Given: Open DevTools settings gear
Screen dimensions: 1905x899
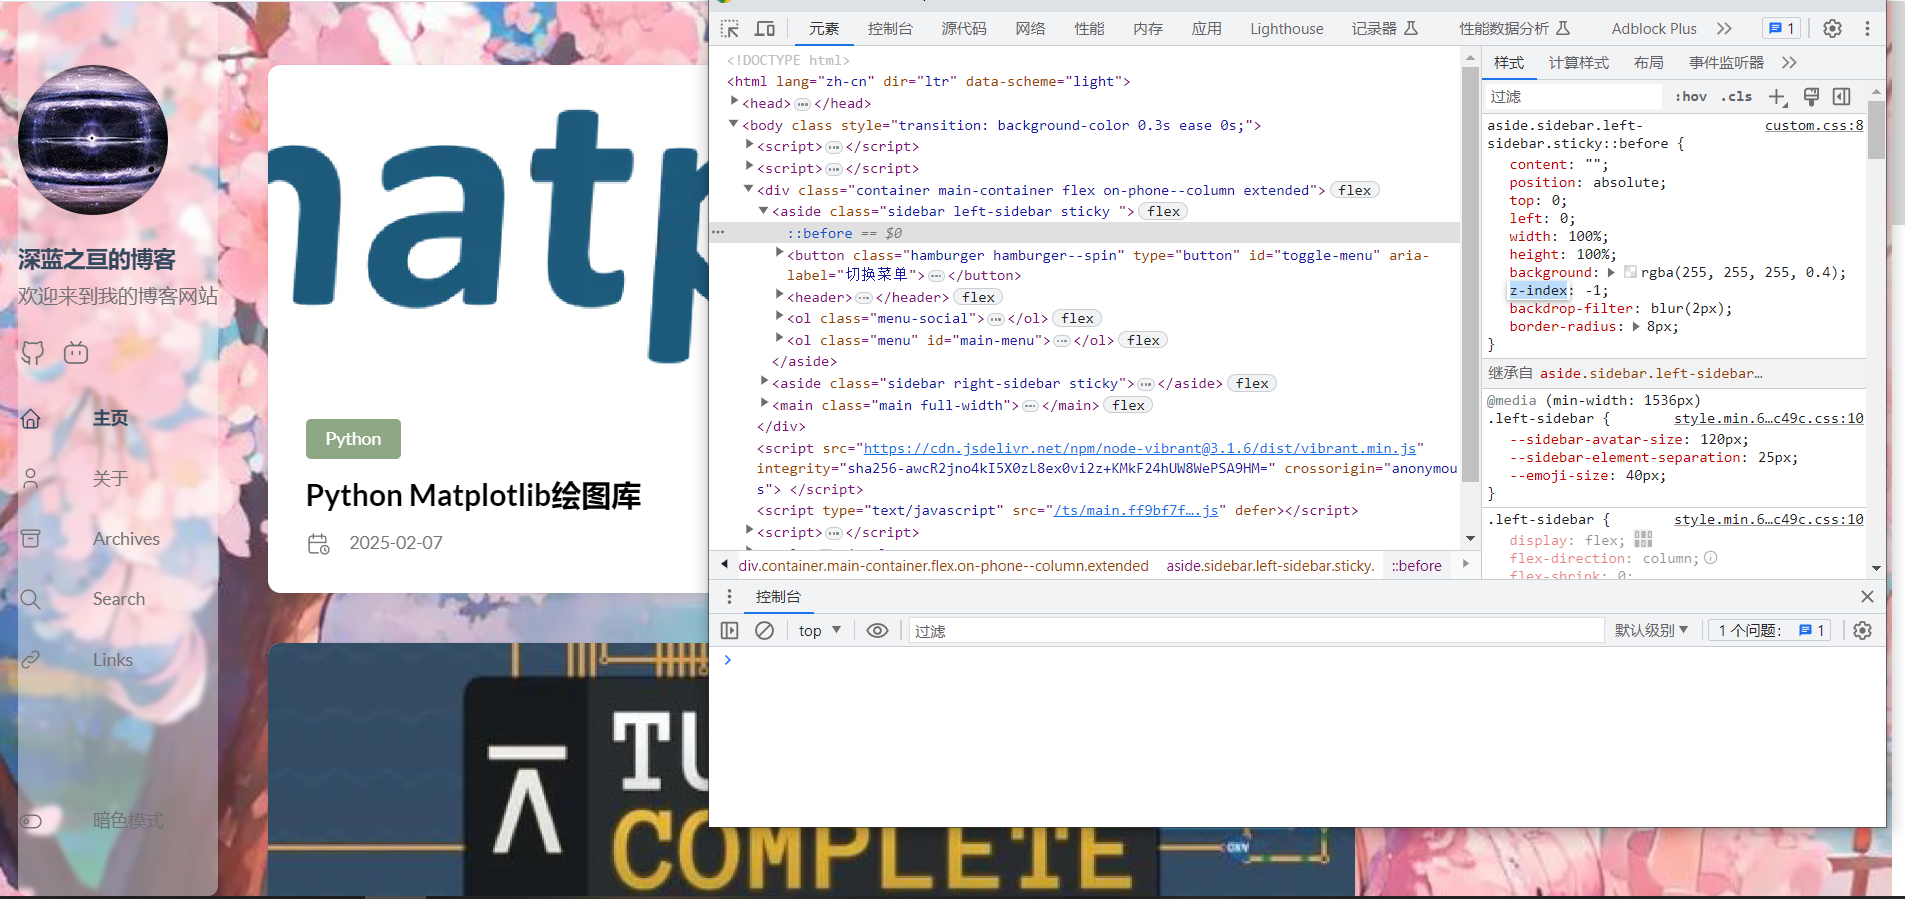Looking at the screenshot, I should click(x=1832, y=28).
